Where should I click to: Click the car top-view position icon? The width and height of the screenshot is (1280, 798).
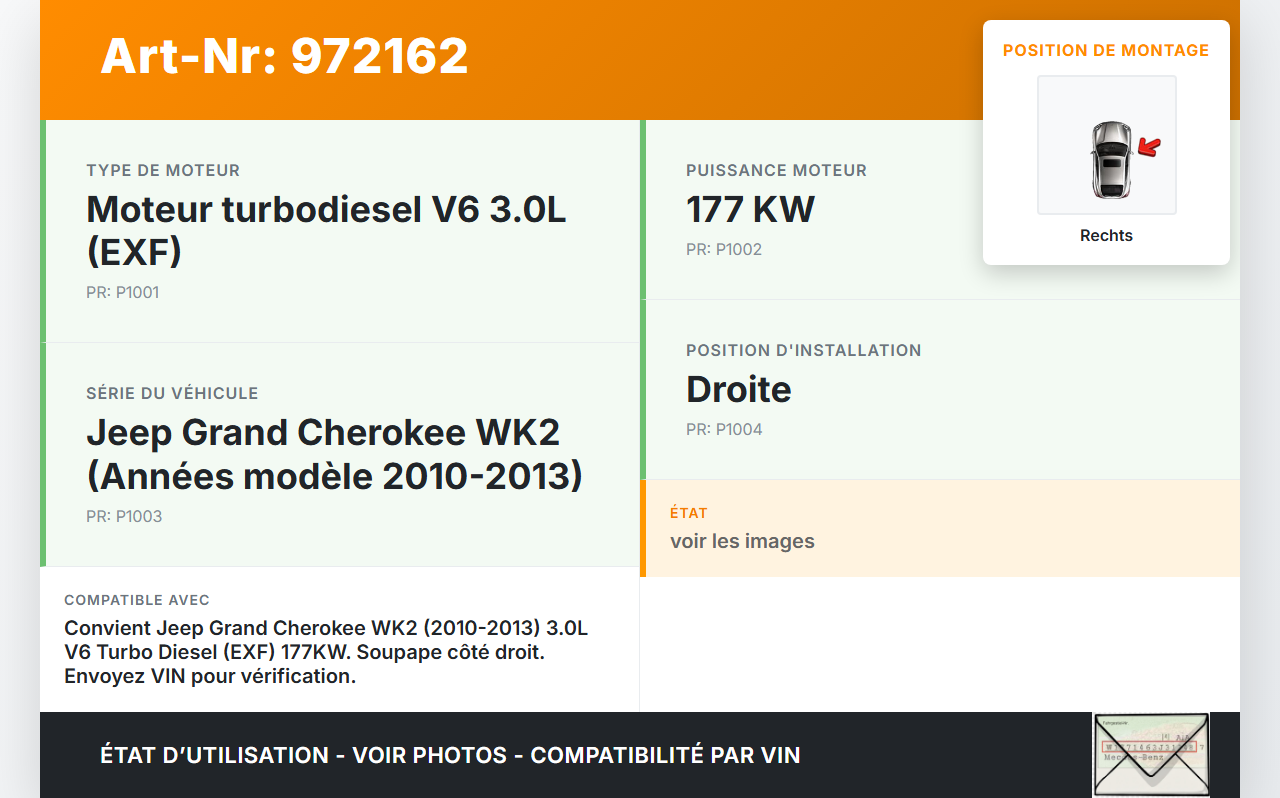[1110, 159]
